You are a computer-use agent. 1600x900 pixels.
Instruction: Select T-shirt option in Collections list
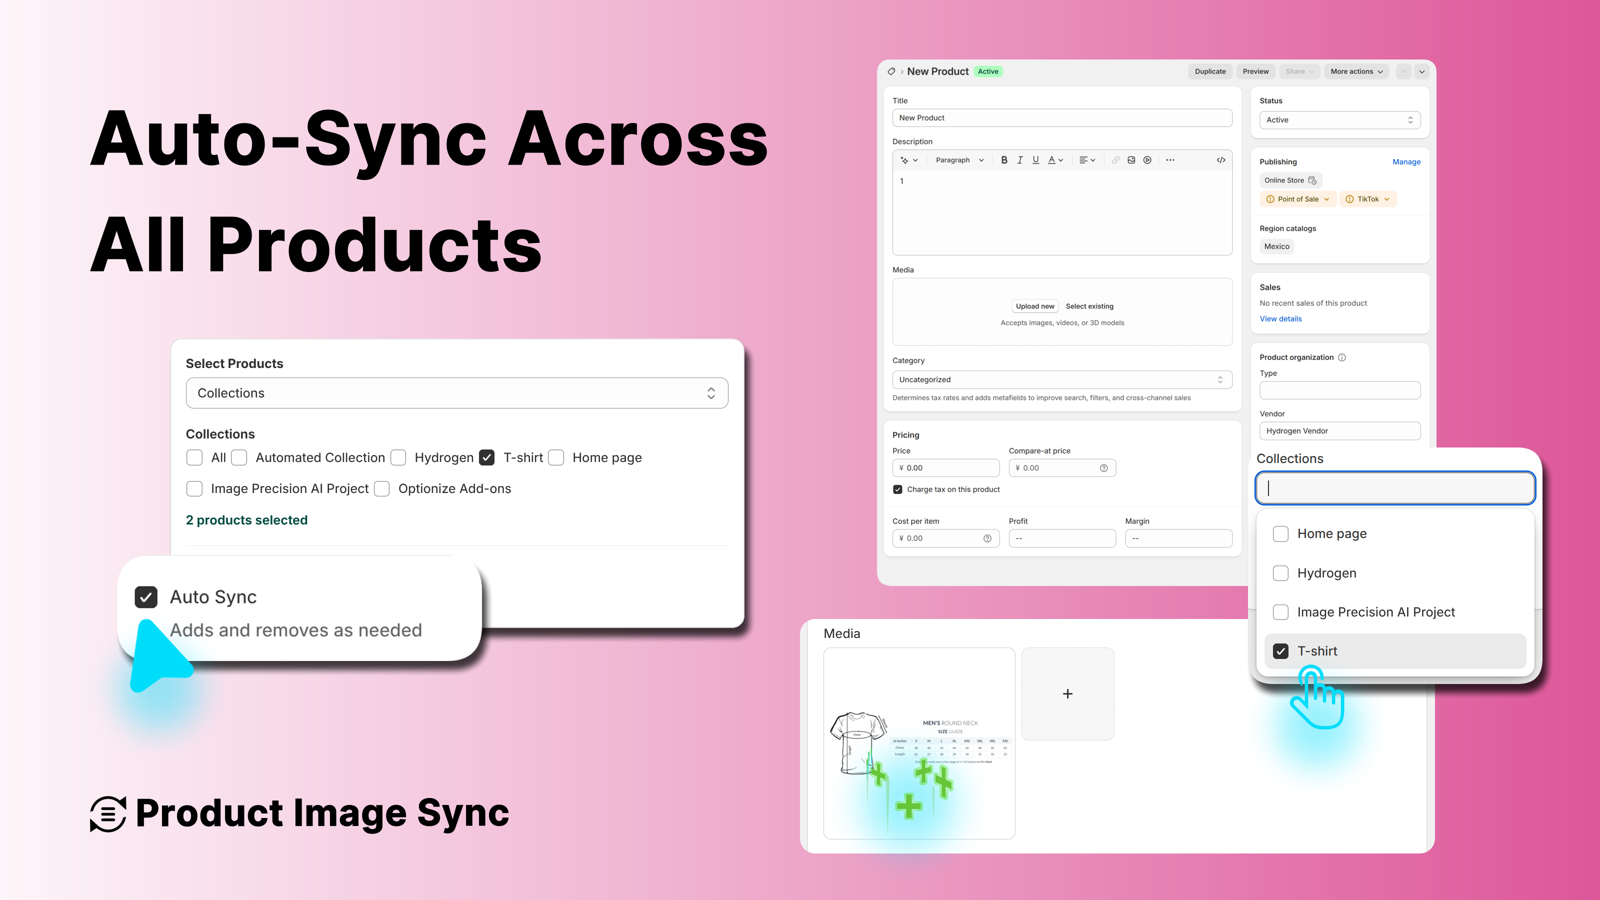[1281, 651]
